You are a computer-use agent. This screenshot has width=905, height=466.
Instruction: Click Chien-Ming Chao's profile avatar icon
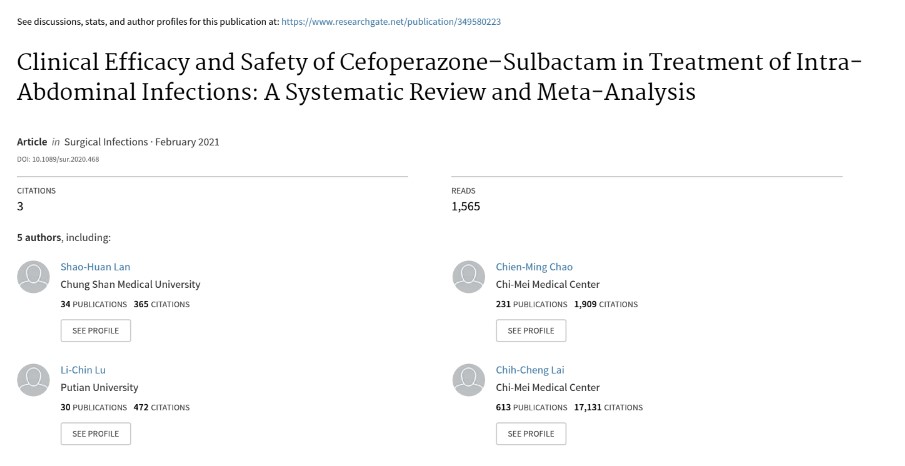coord(469,277)
